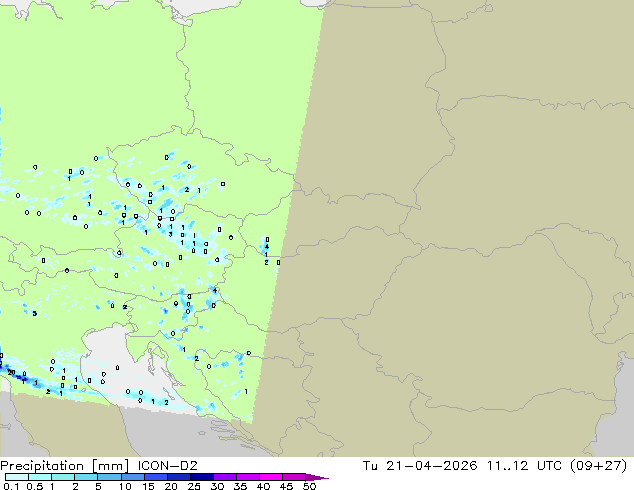Click the 'ICON-D2' model label

(x=167, y=466)
